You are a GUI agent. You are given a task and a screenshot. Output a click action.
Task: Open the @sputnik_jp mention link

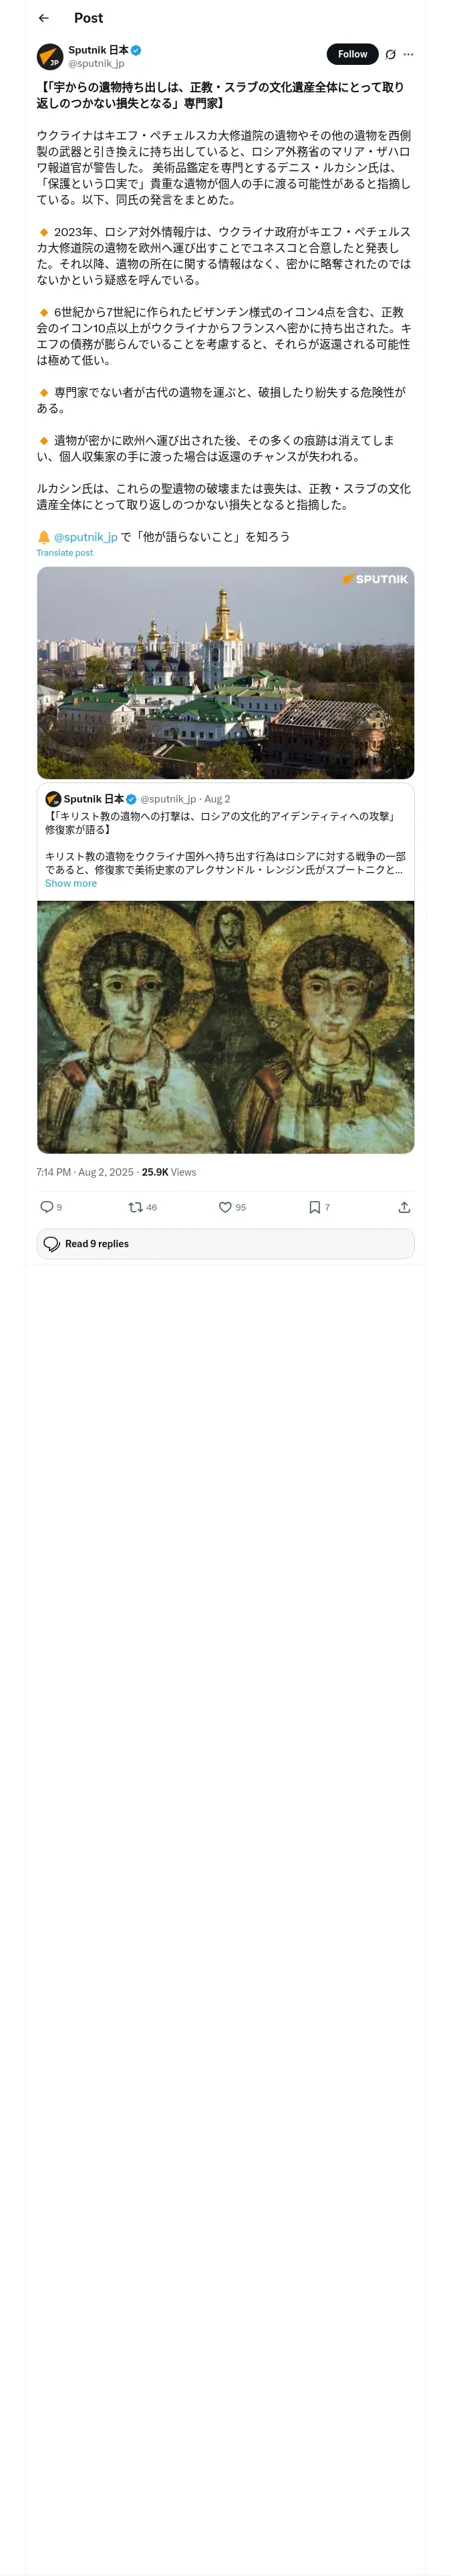pos(86,537)
